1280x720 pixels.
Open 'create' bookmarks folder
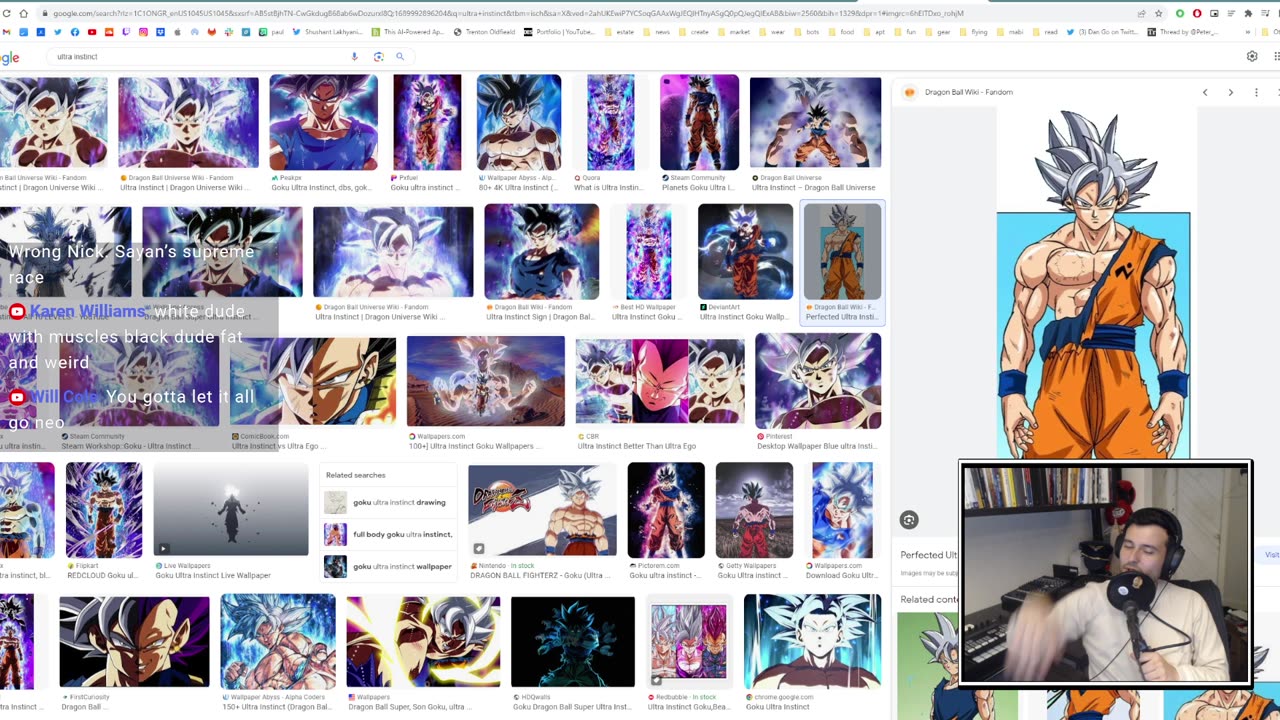(692, 32)
